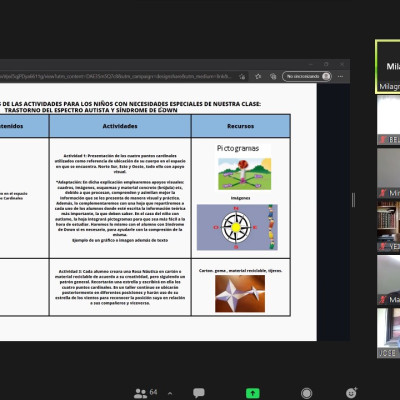Click the paper star image in Recursos
The width and height of the screenshot is (400, 400).
(240, 294)
